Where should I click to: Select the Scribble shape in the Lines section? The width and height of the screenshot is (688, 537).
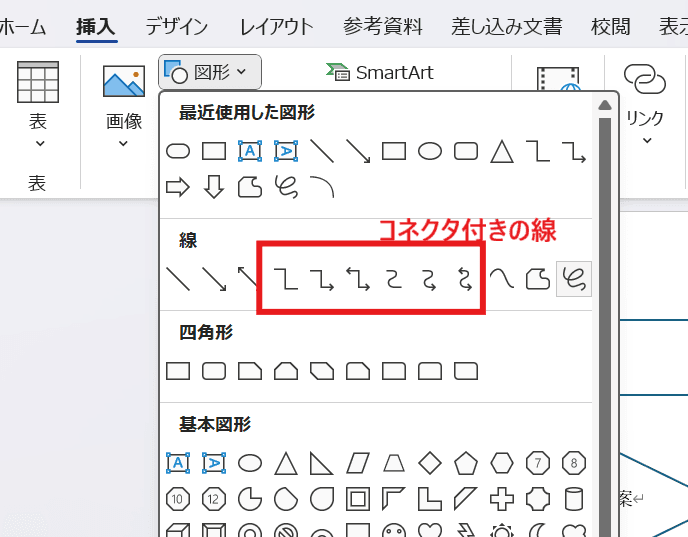(x=574, y=279)
